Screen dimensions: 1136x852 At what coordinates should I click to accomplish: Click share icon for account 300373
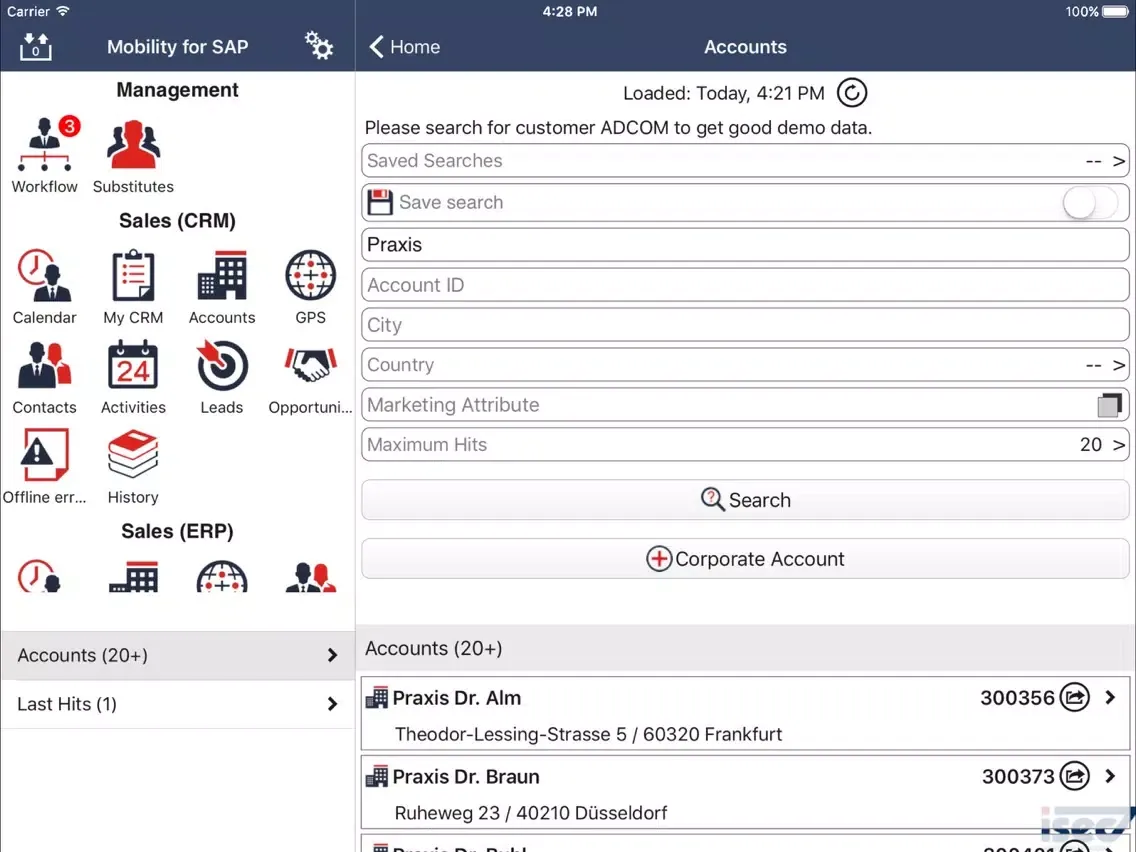[x=1074, y=777]
